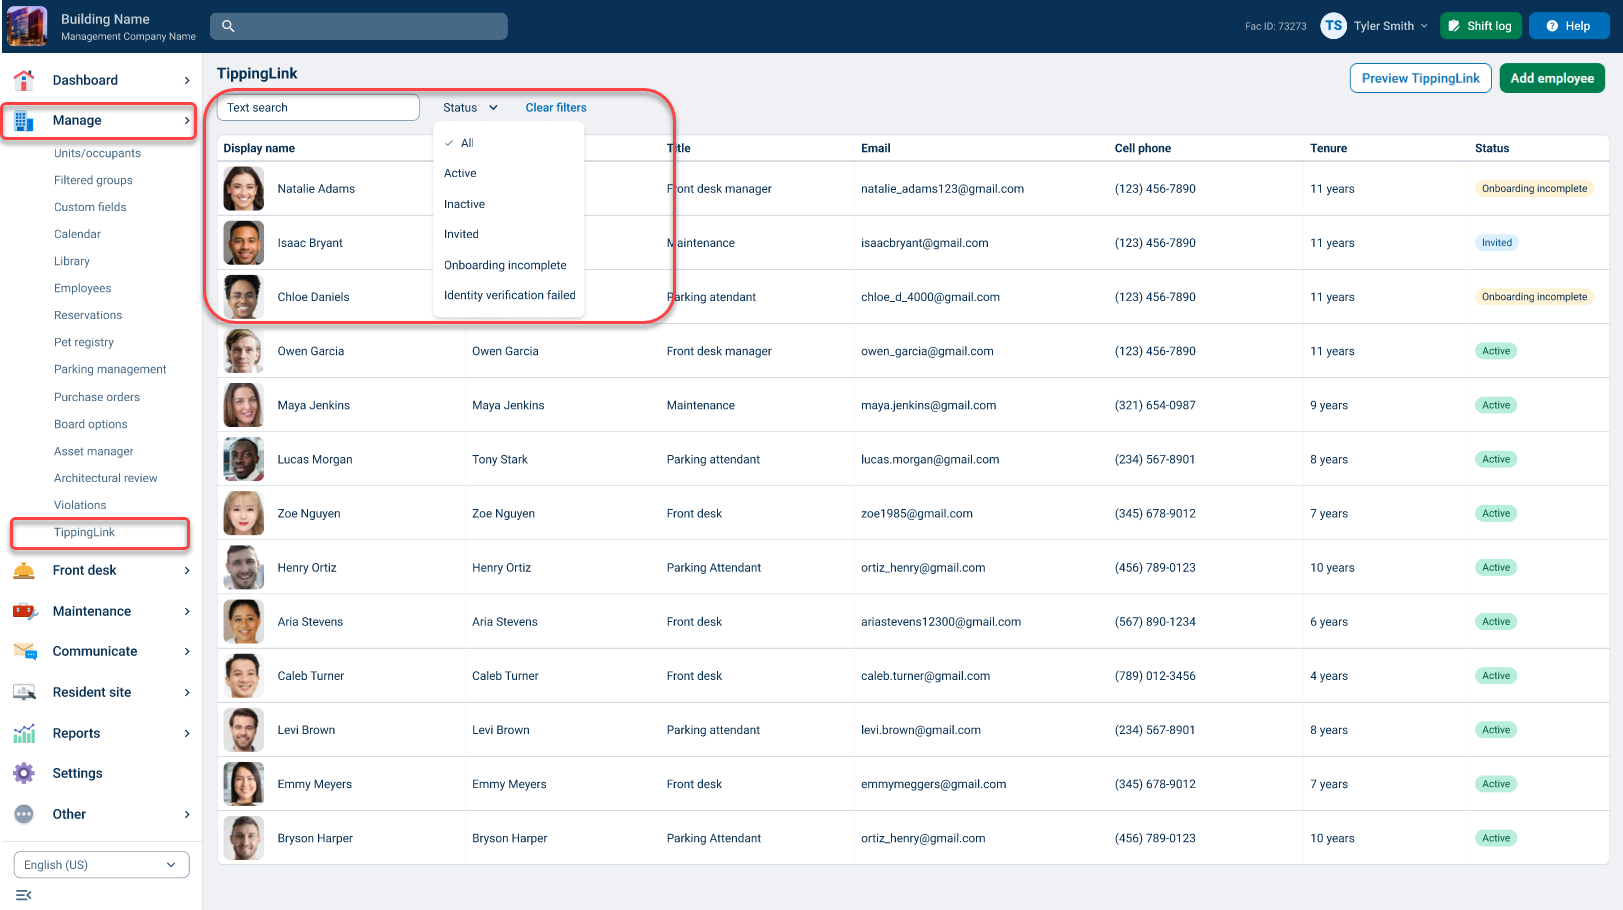This screenshot has width=1623, height=910.
Task: Open Pet registry submenu item
Action: click(84, 342)
